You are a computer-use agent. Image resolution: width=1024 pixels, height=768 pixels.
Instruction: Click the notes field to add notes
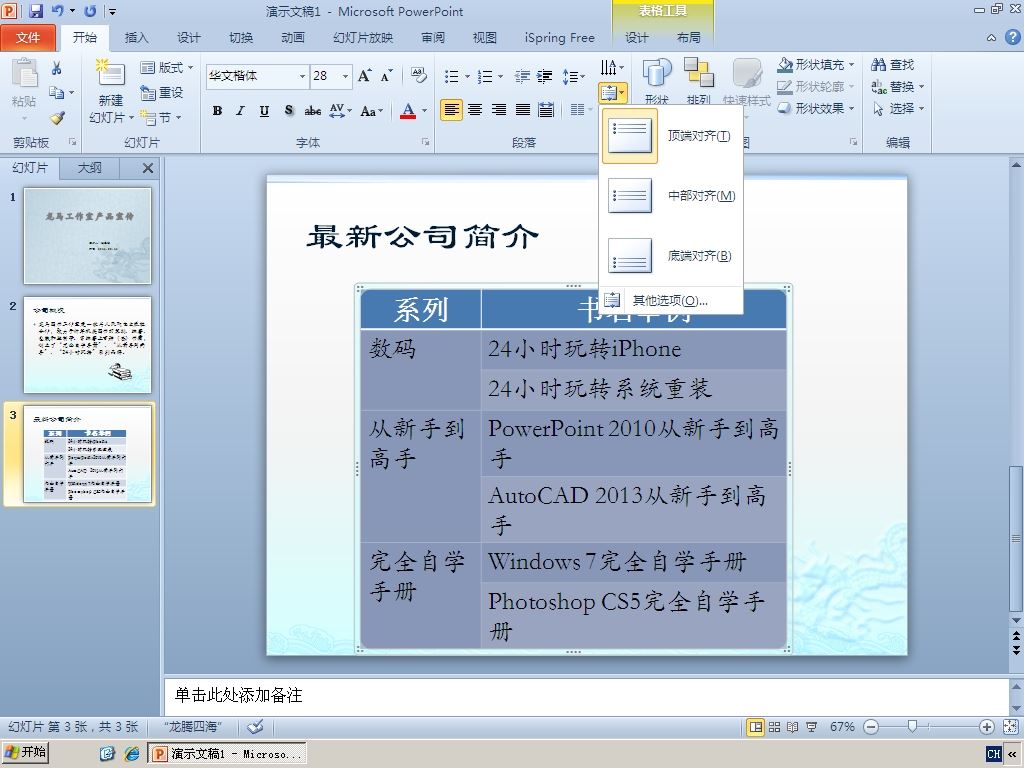click(x=586, y=696)
